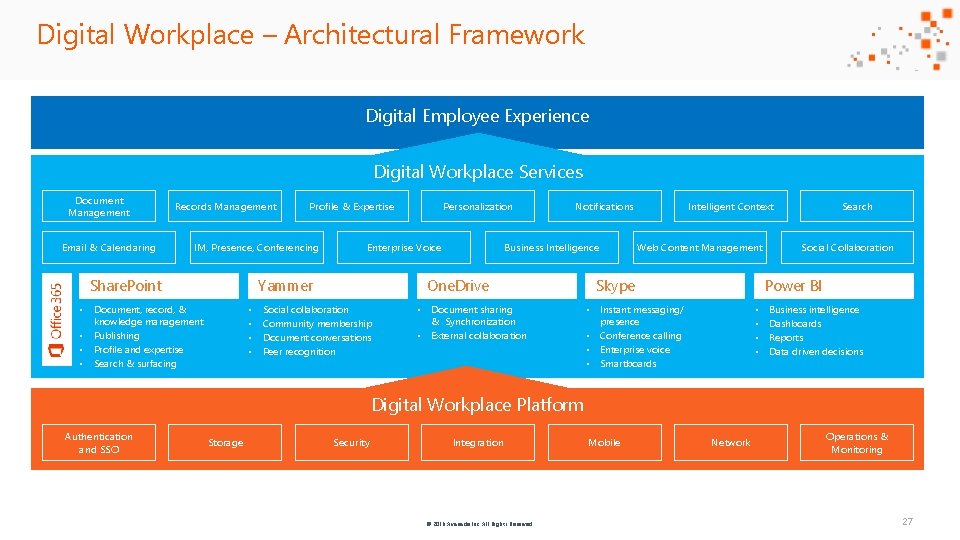Click the Mobile platform box
The width and height of the screenshot is (960, 540).
[x=604, y=443]
